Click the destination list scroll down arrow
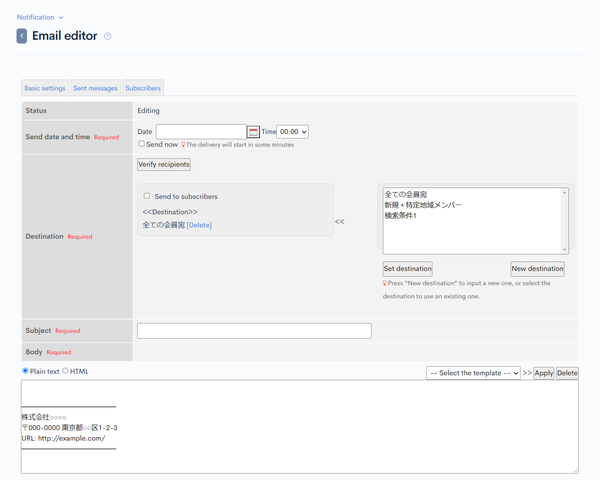The width and height of the screenshot is (600, 480). tap(564, 250)
